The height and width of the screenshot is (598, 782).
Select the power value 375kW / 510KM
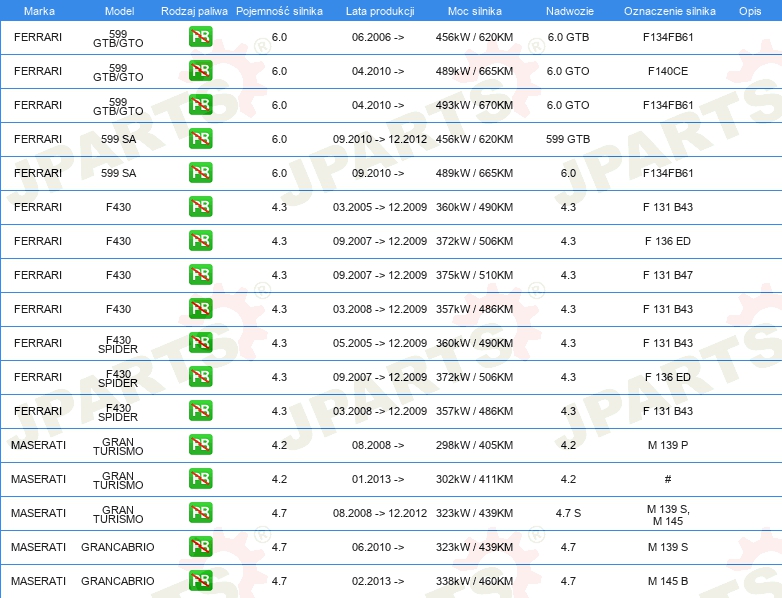click(x=474, y=275)
